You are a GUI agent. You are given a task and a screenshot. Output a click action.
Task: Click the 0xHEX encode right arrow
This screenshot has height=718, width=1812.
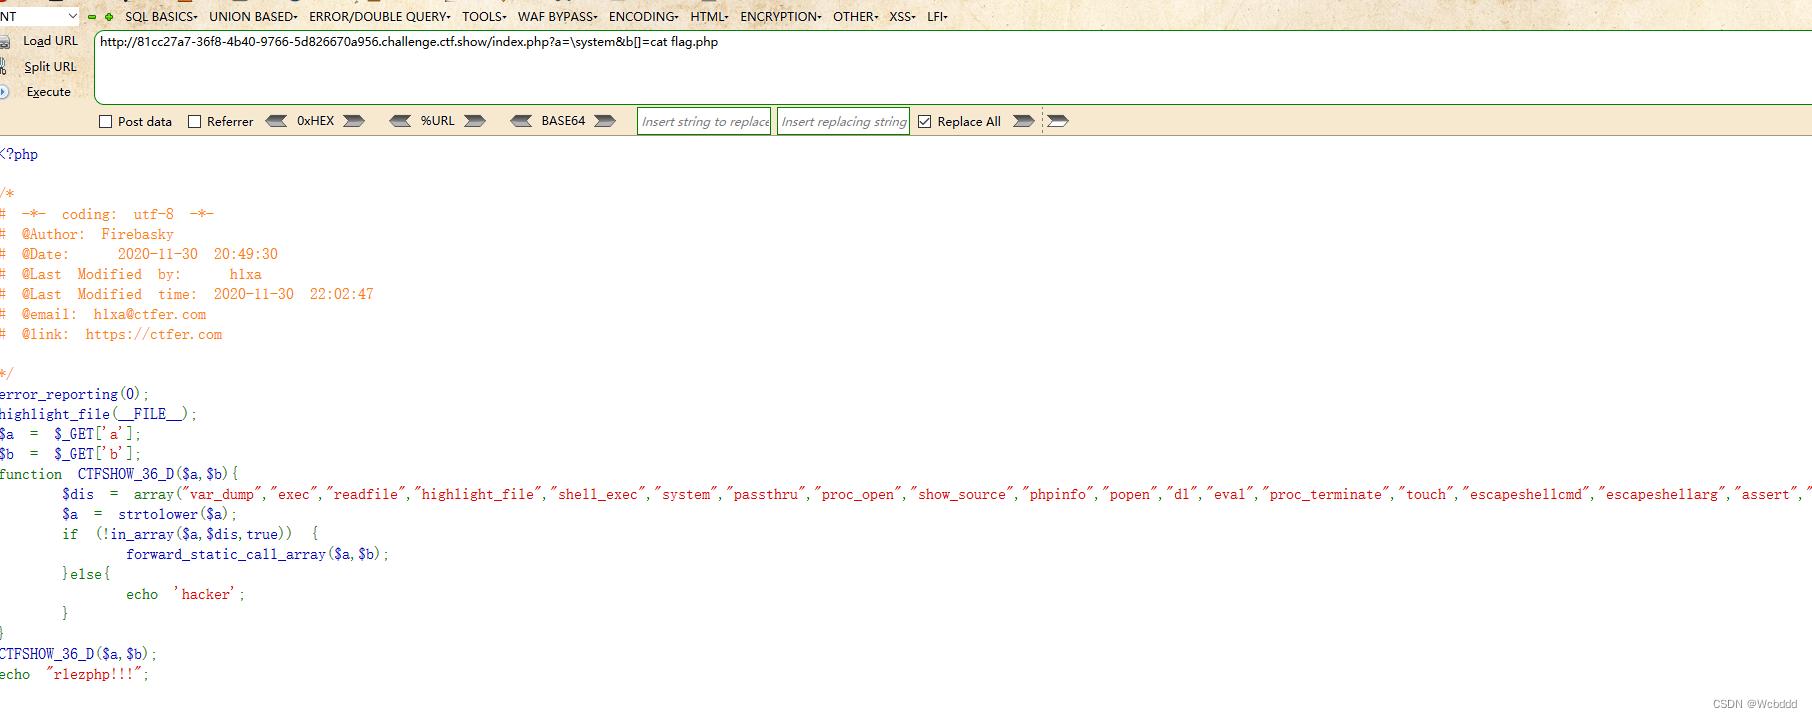pyautogui.click(x=354, y=121)
